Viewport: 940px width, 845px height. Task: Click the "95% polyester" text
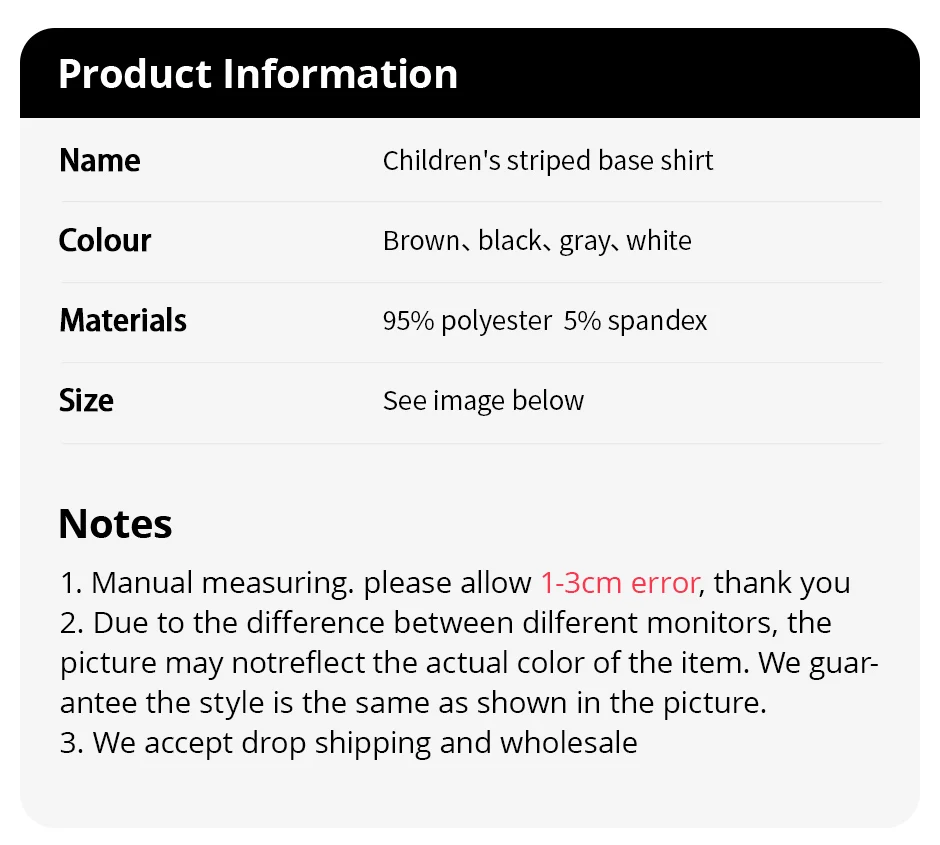[x=467, y=321]
